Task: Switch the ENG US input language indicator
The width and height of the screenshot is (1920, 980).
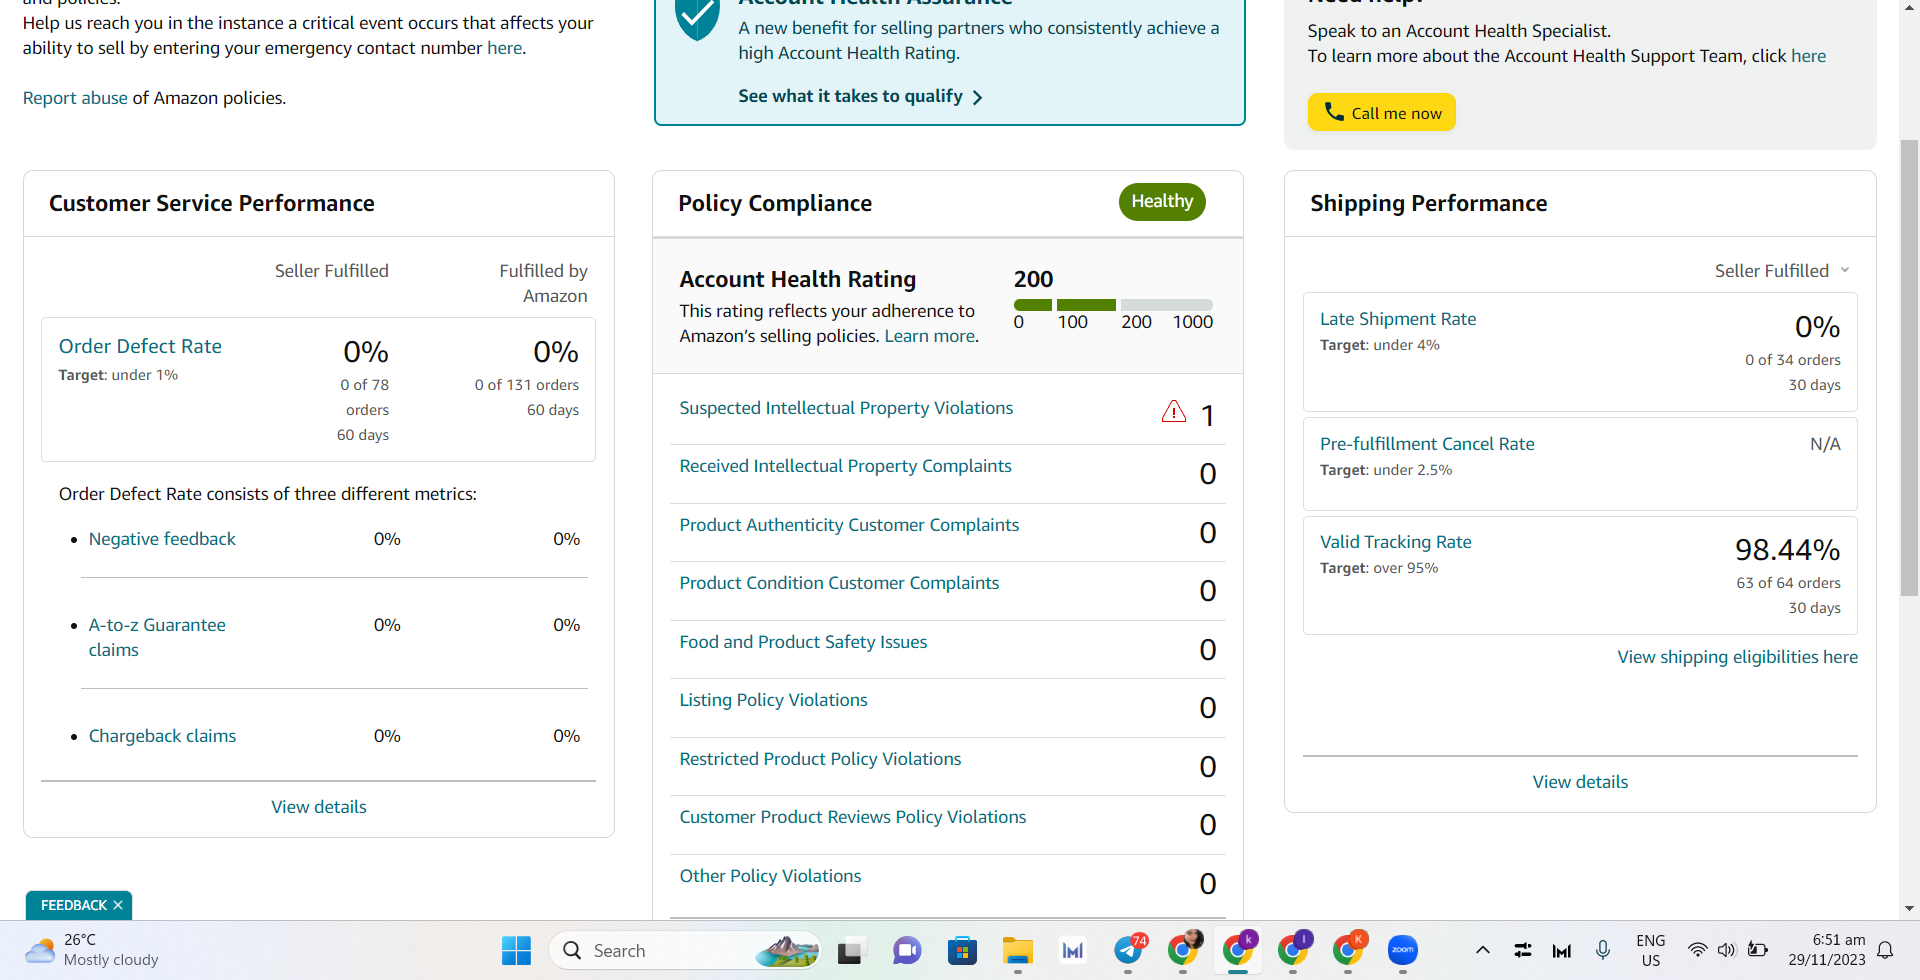Action: (x=1651, y=950)
